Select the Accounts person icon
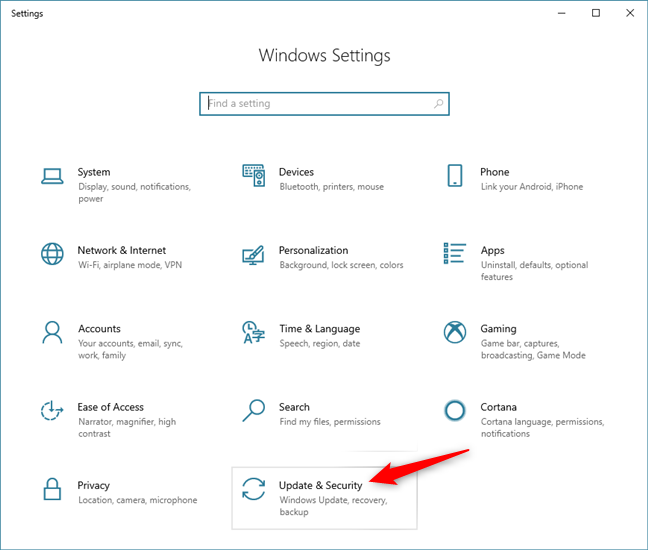 click(52, 332)
